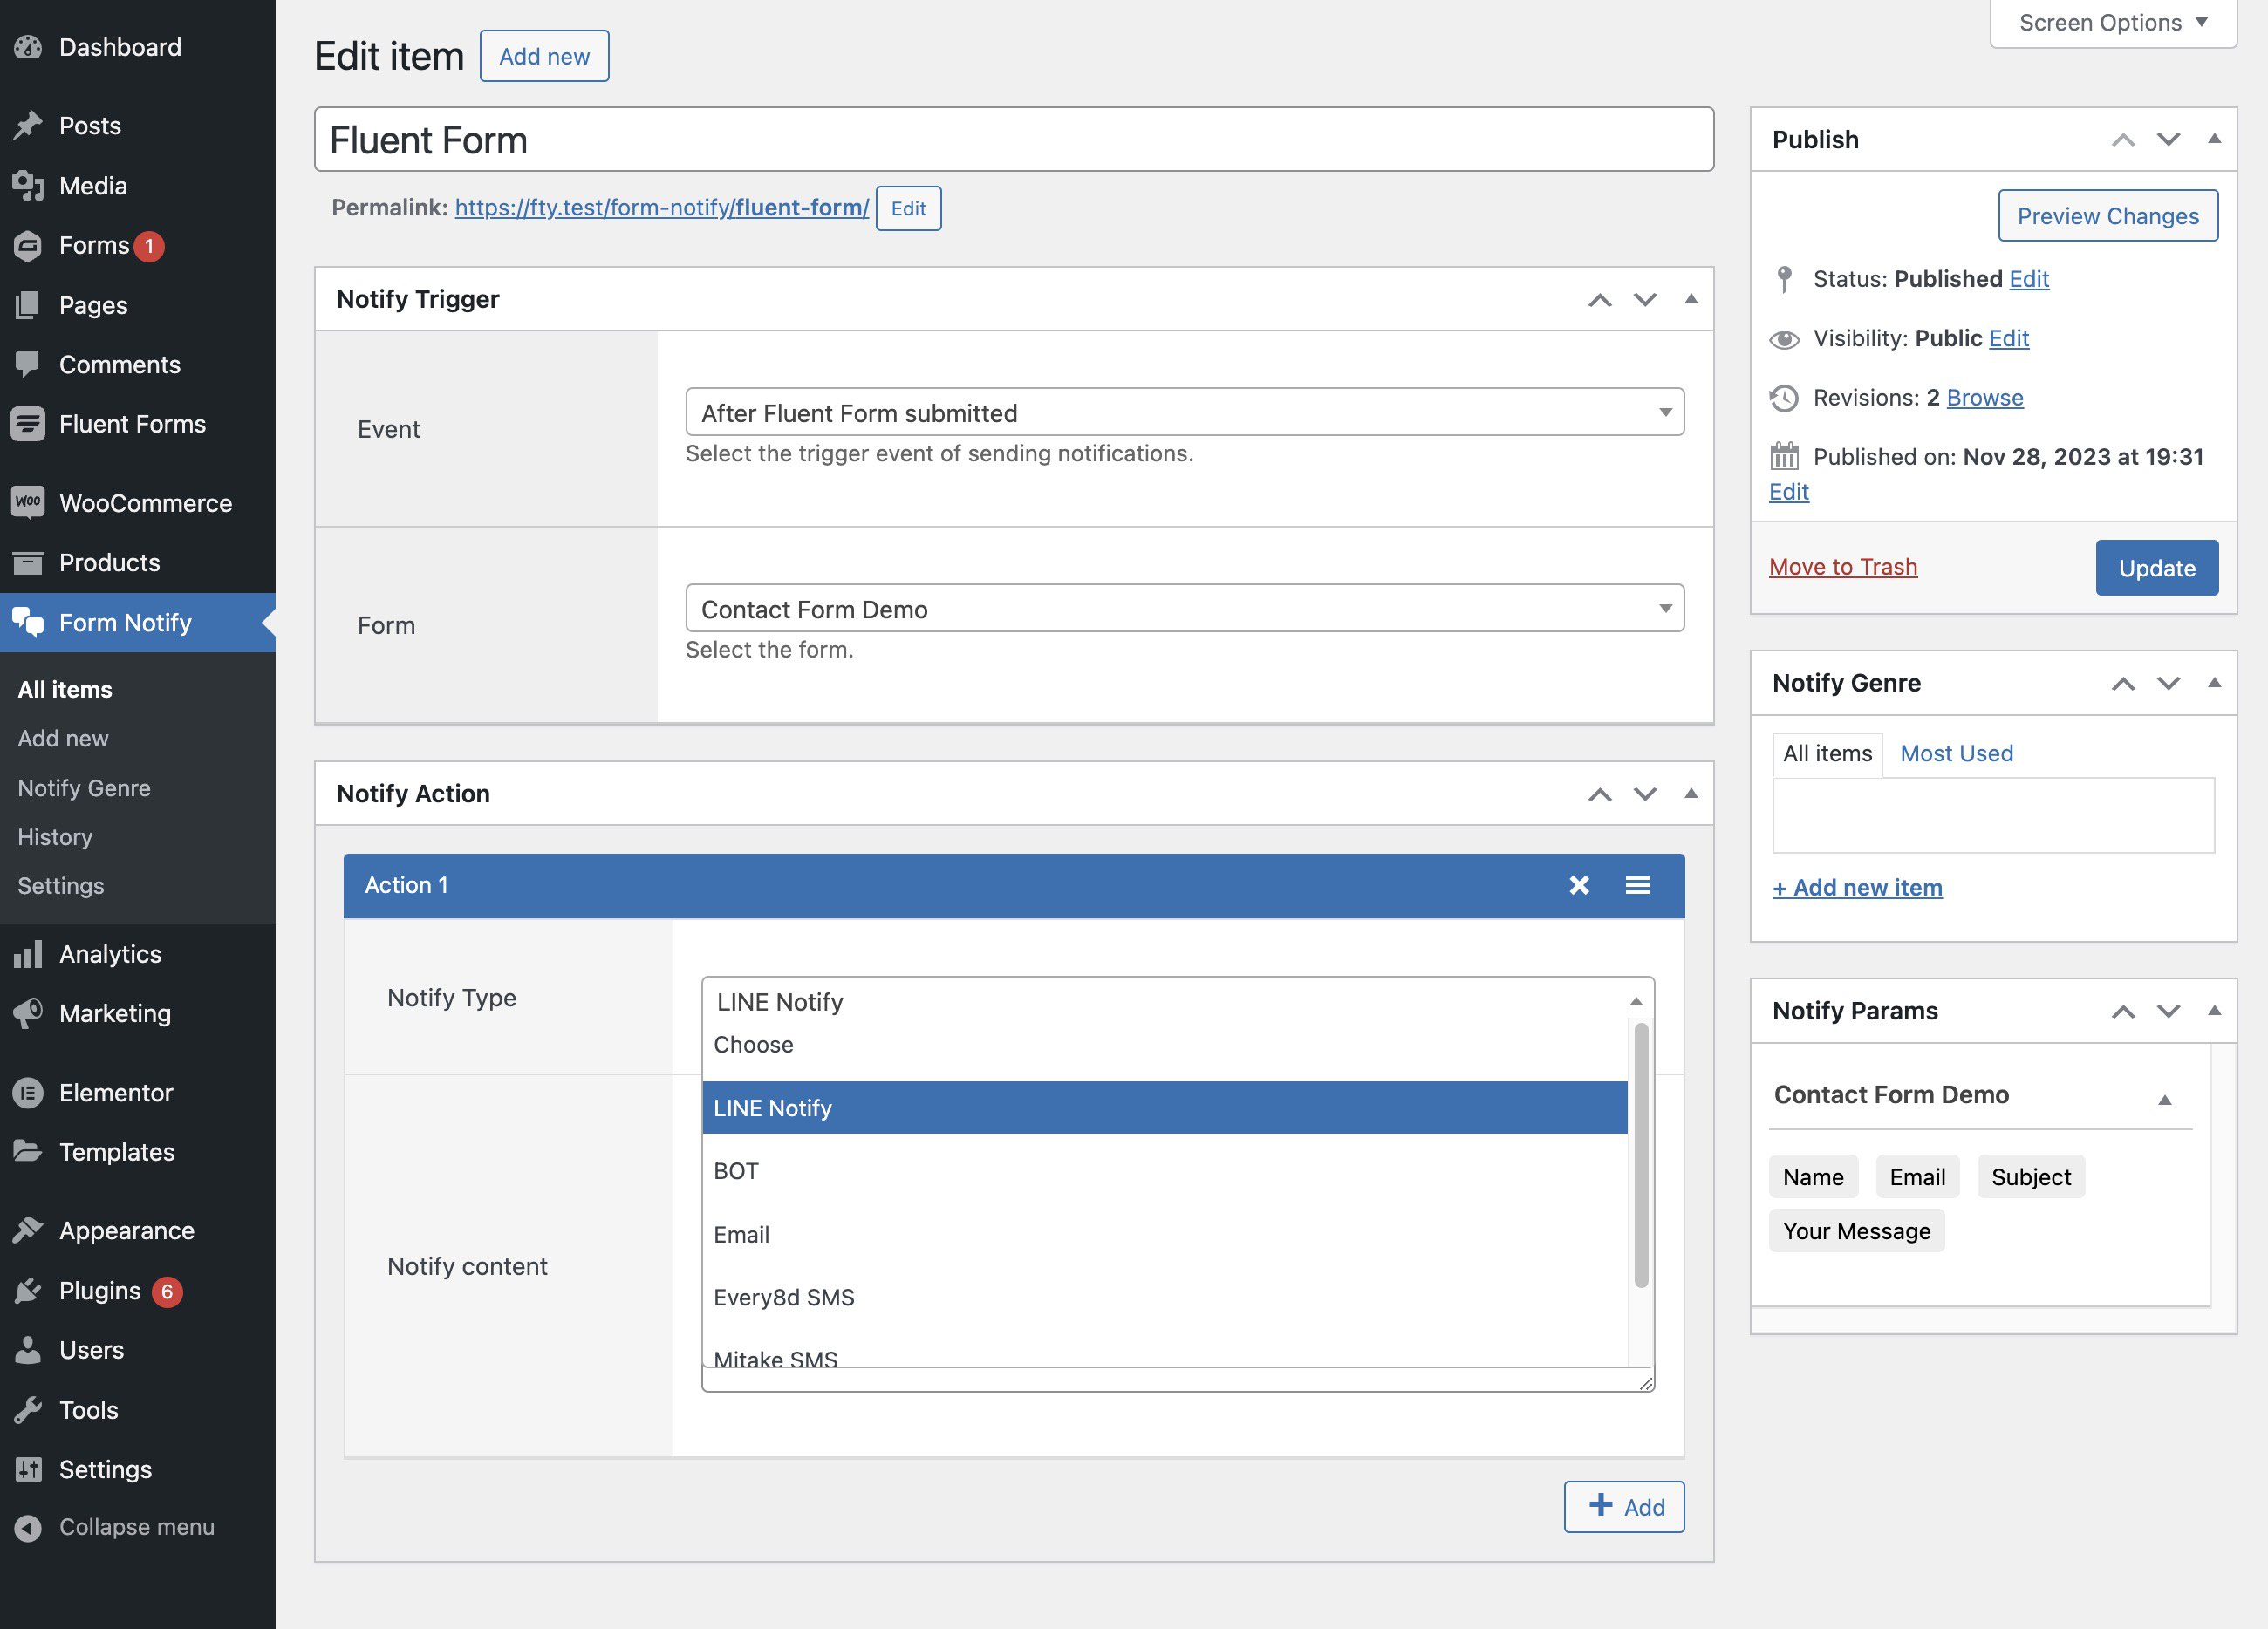Image resolution: width=2268 pixels, height=1629 pixels.
Task: Select Email notify type option
Action: click(x=1165, y=1234)
